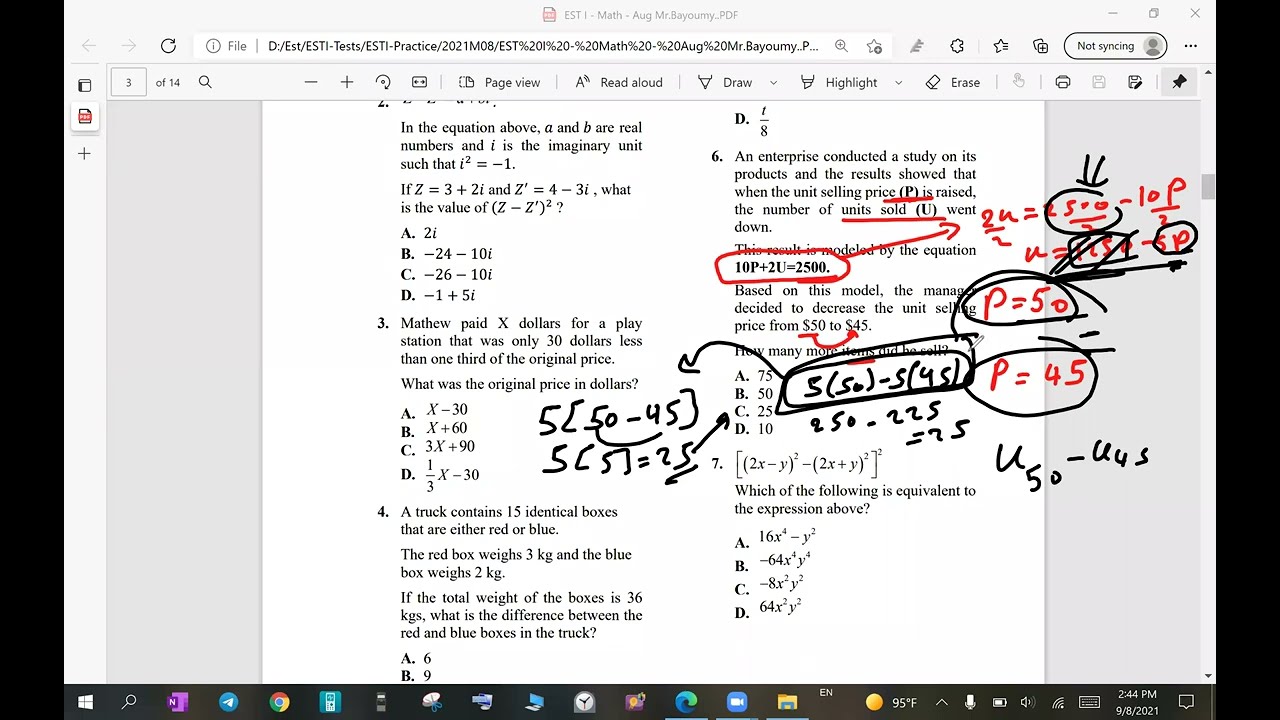Click the "of 14" page count text

168,82
